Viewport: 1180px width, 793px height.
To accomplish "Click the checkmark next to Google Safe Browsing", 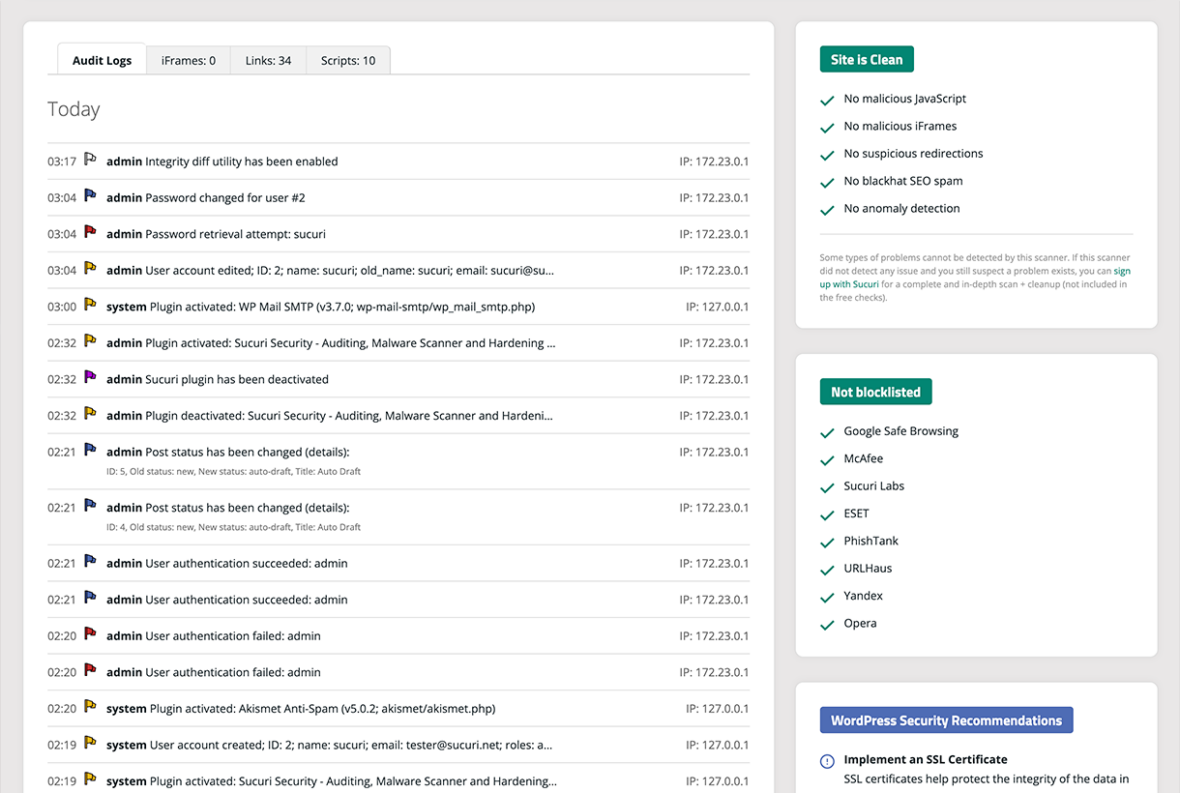I will pyautogui.click(x=827, y=433).
